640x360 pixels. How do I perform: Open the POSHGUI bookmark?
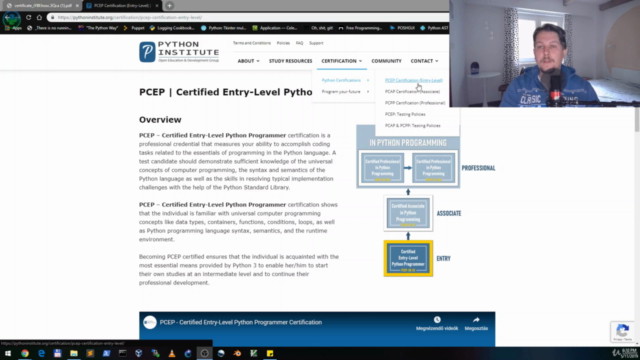click(402, 28)
